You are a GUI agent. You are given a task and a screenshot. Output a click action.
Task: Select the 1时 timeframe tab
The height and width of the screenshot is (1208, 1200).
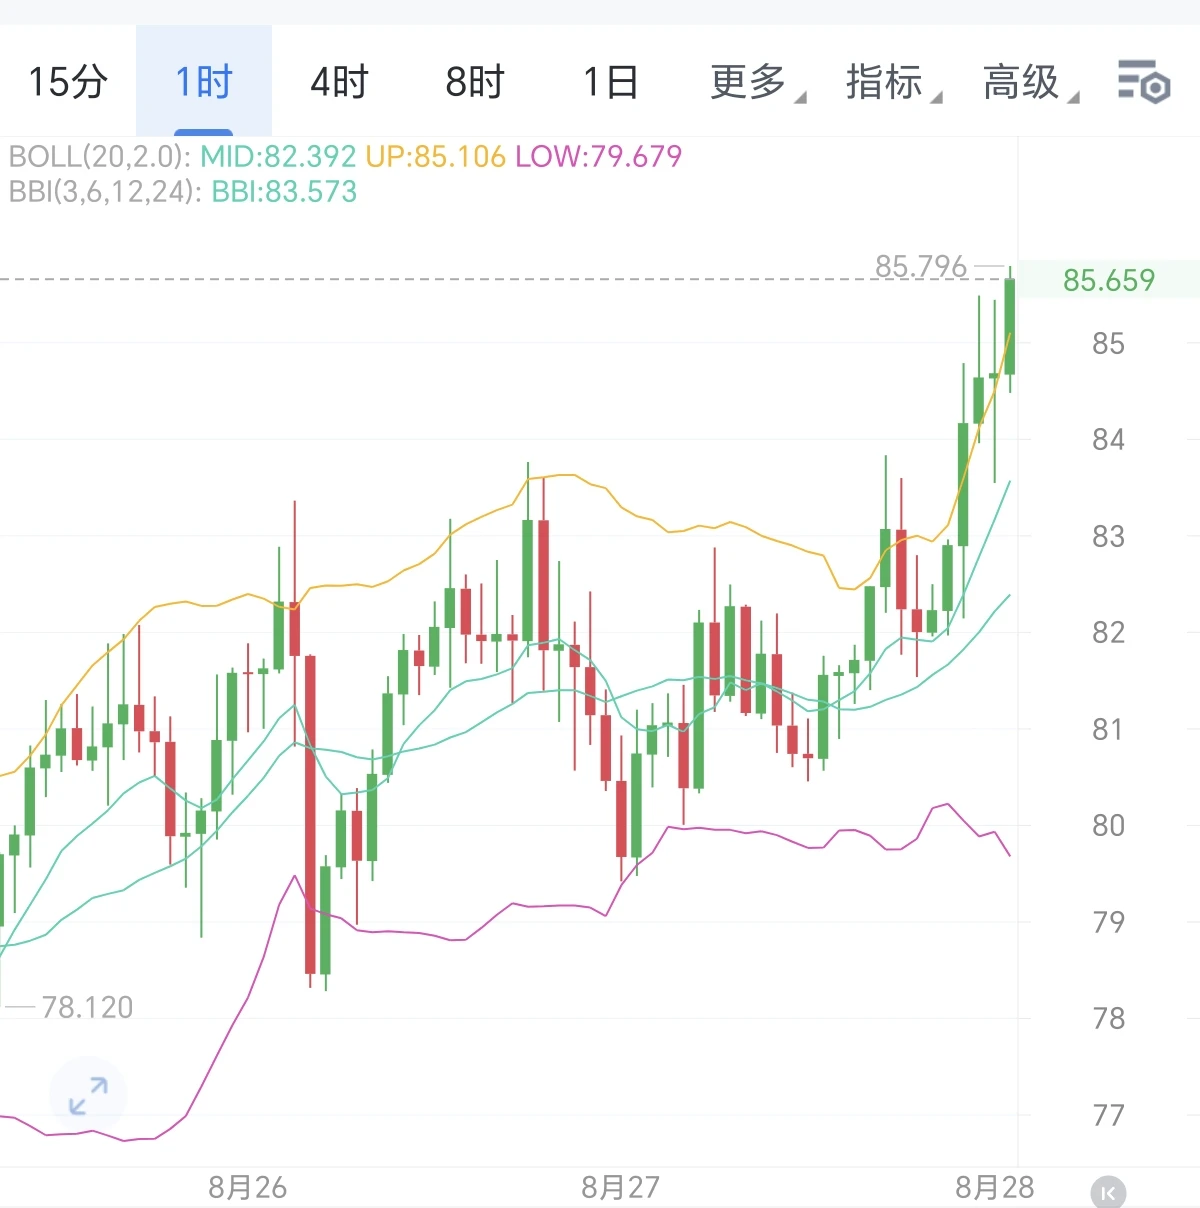[204, 82]
